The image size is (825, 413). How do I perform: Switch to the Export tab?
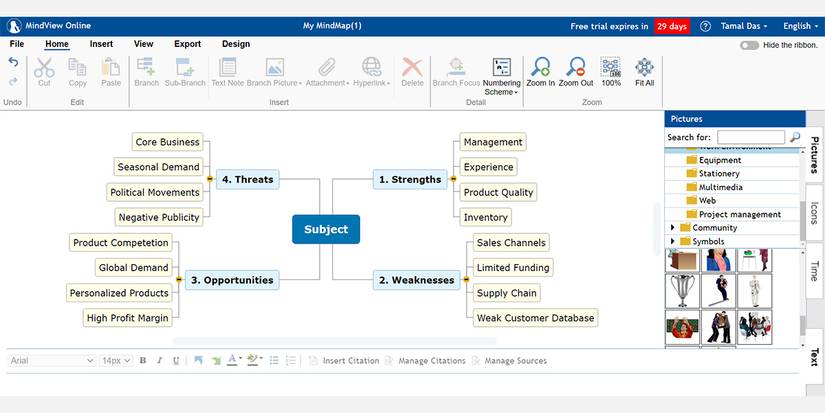[187, 44]
